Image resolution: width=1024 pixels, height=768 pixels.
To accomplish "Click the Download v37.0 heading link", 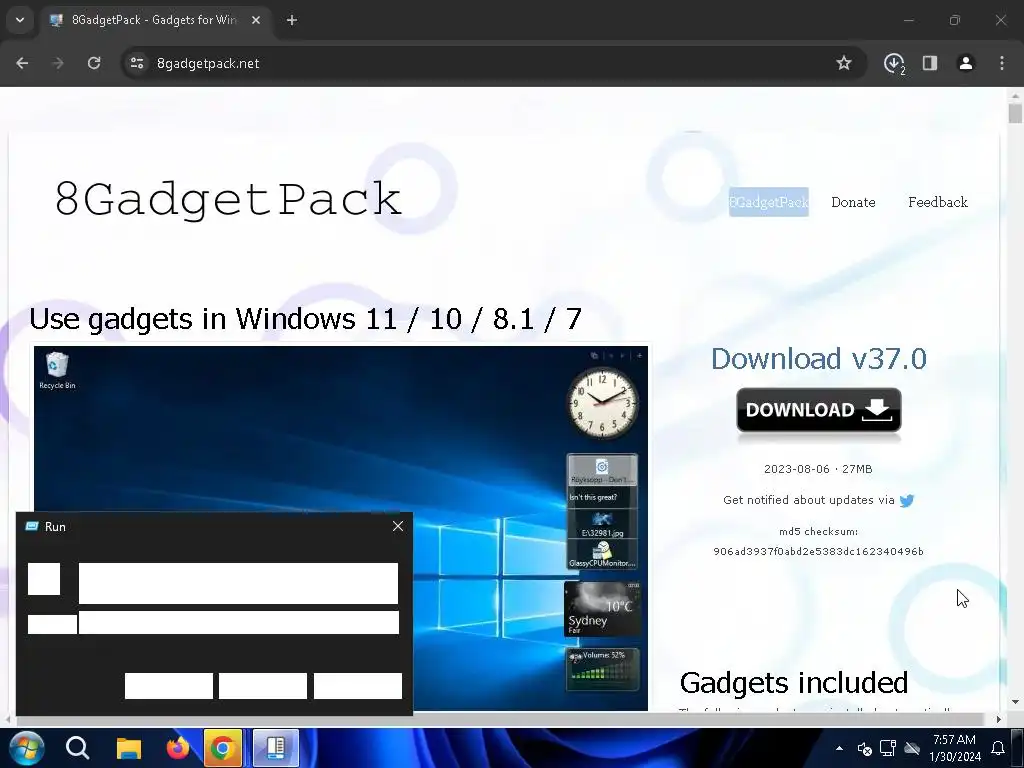I will pyautogui.click(x=818, y=359).
